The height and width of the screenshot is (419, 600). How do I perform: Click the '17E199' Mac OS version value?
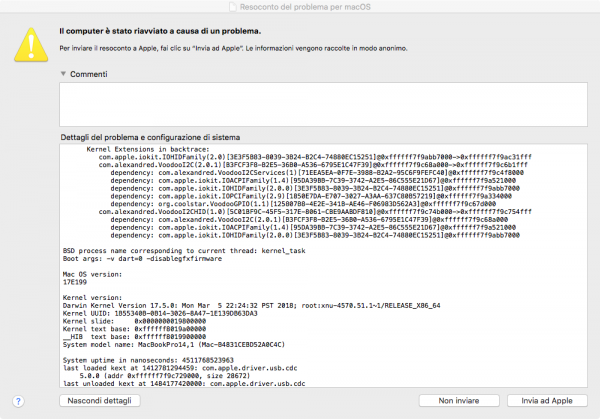coord(75,282)
